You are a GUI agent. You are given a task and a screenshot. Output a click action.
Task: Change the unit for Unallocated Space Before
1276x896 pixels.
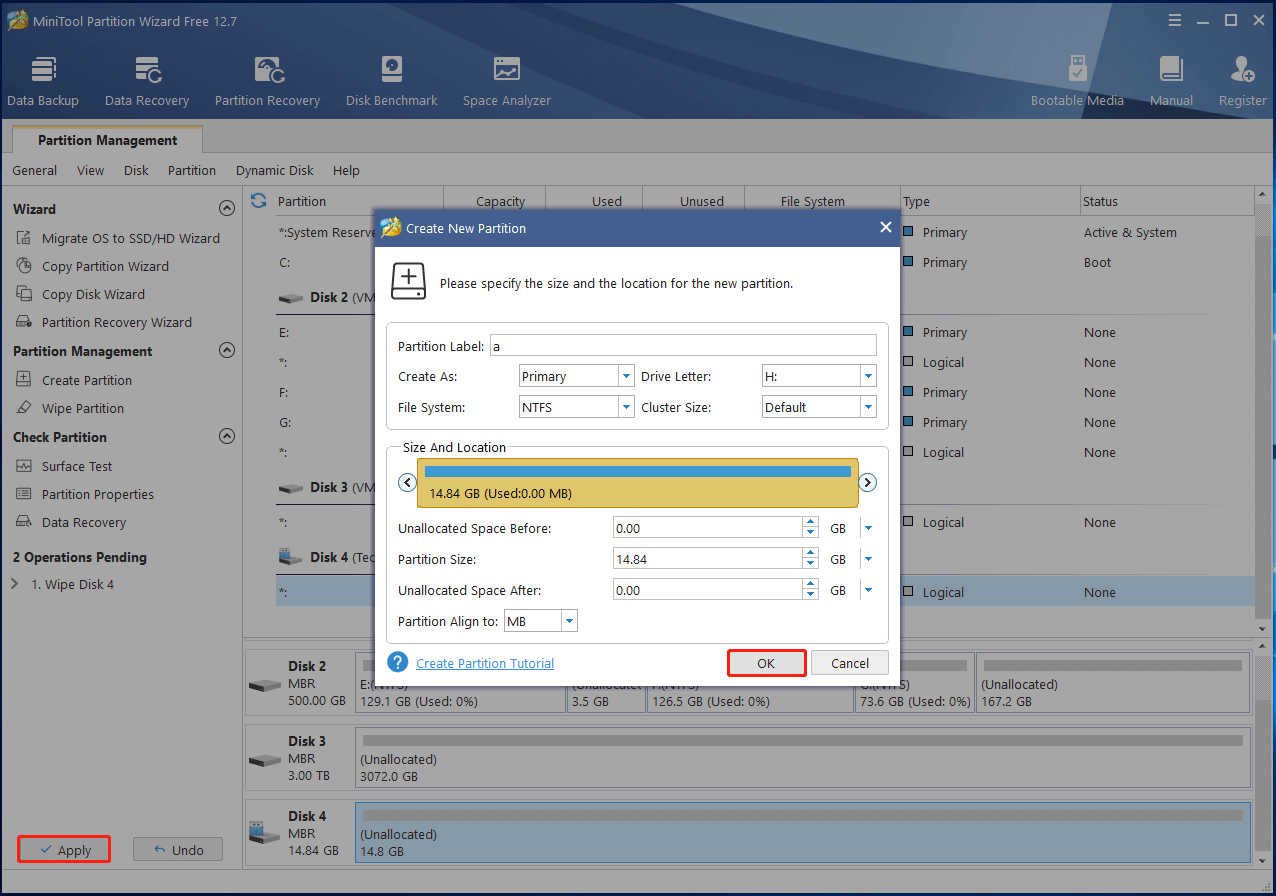pyautogui.click(x=868, y=528)
